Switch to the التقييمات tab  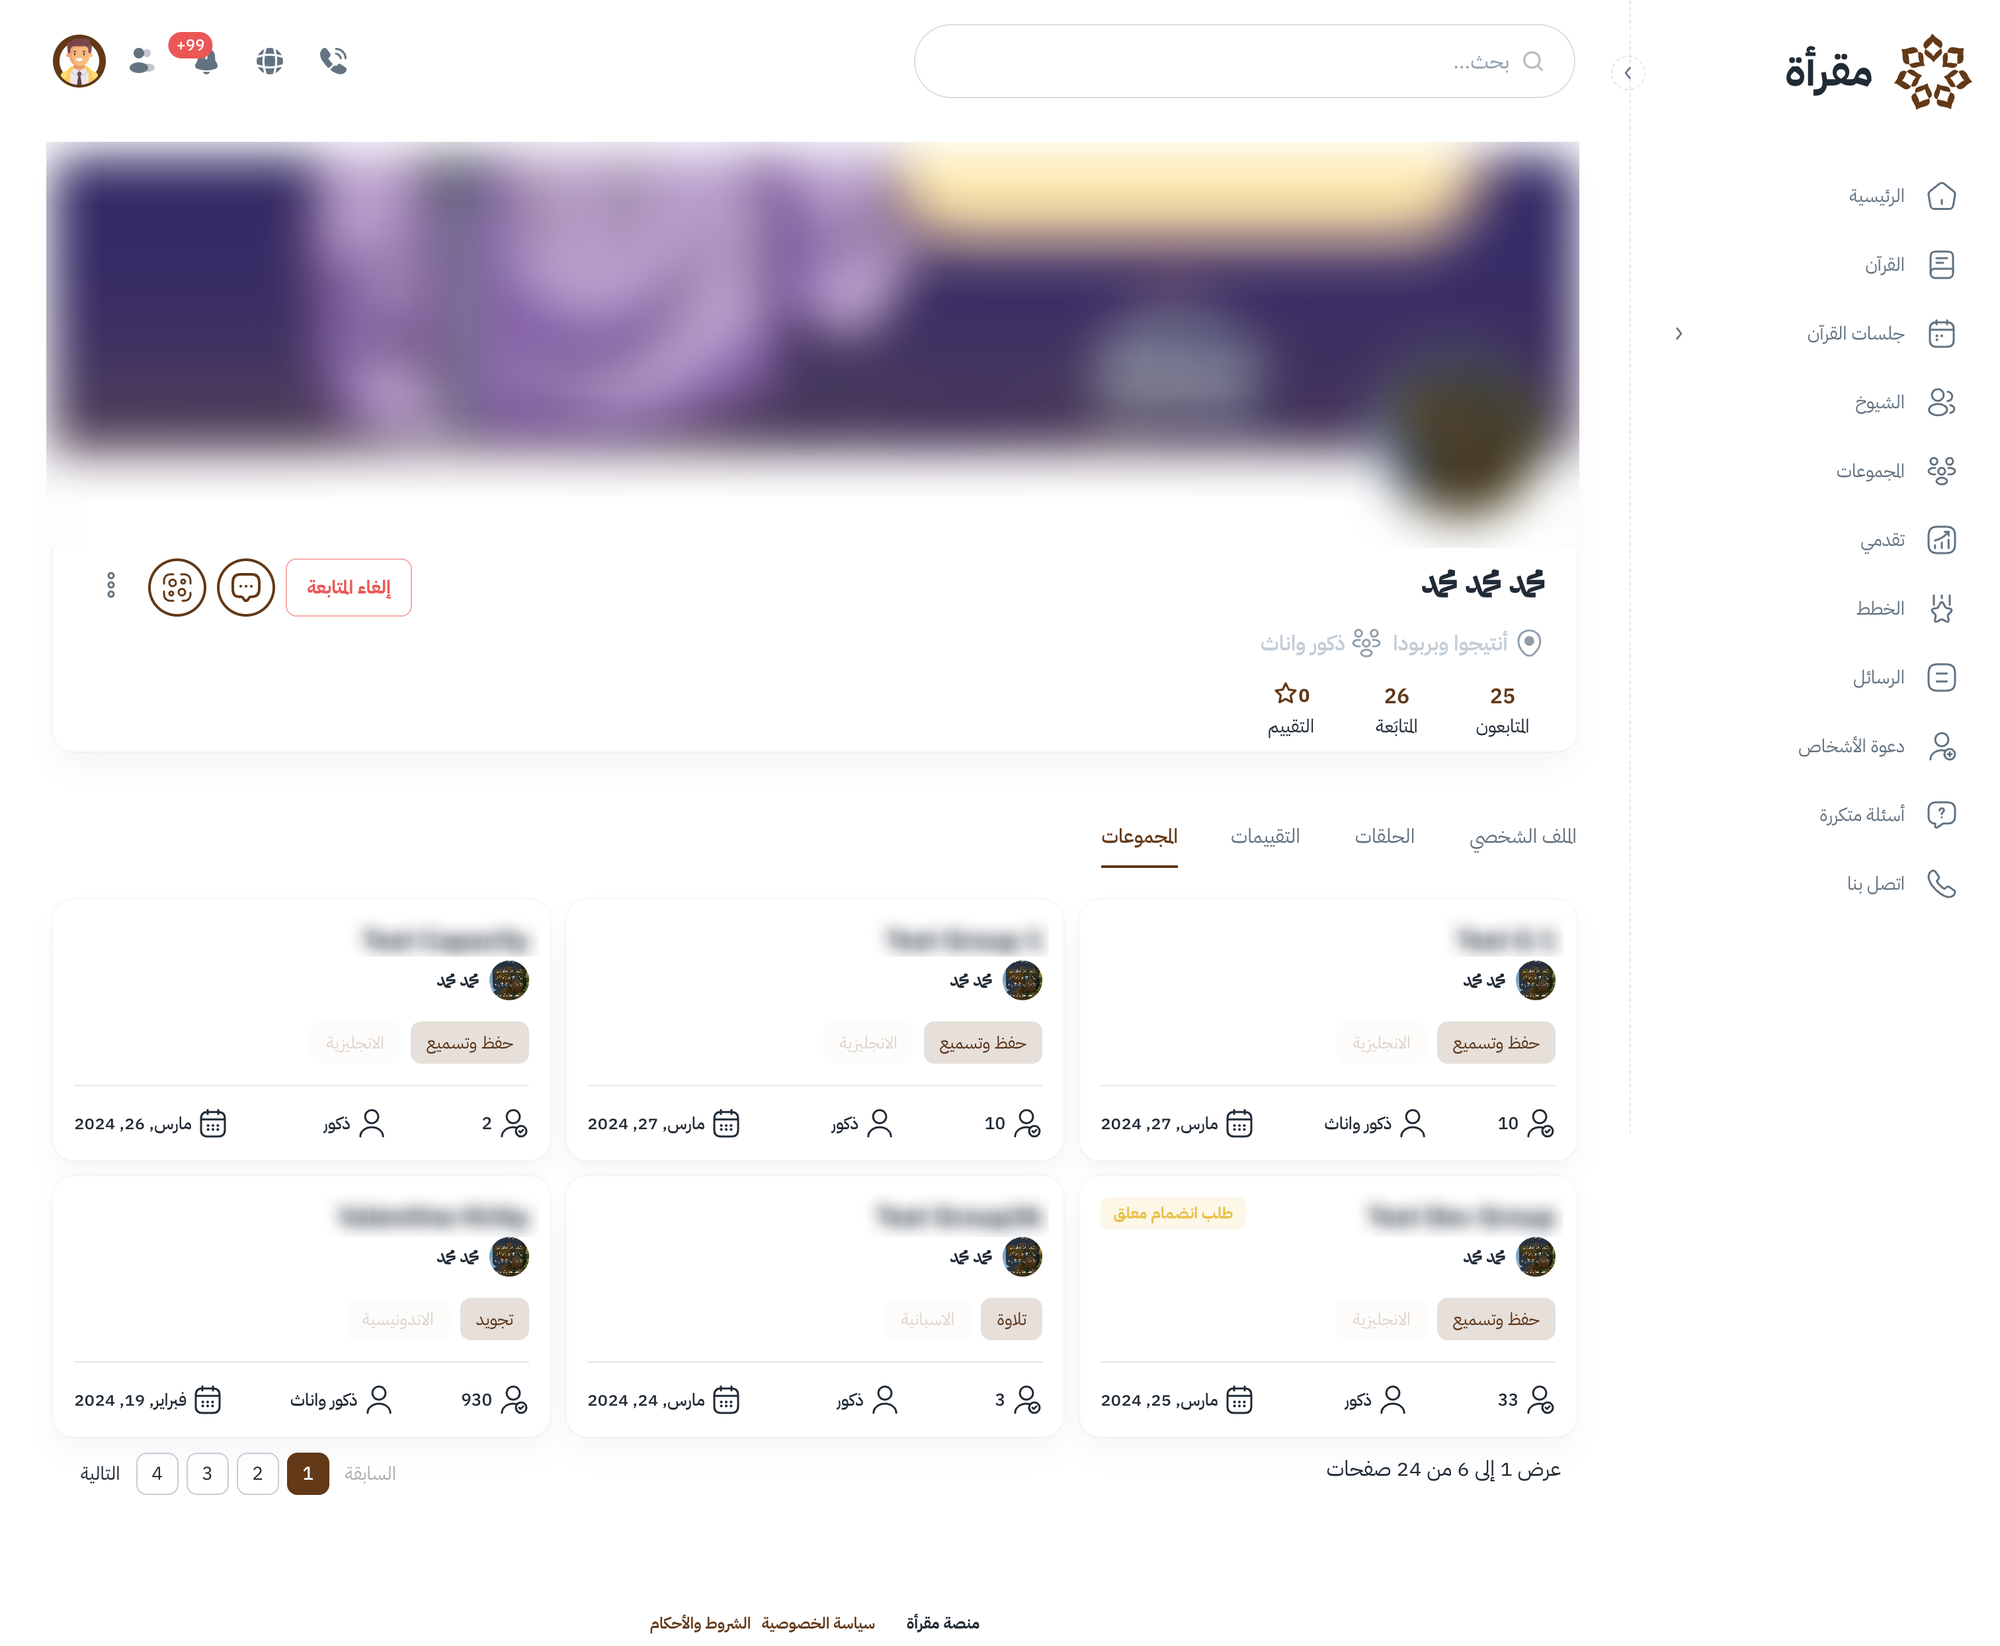click(x=1265, y=836)
